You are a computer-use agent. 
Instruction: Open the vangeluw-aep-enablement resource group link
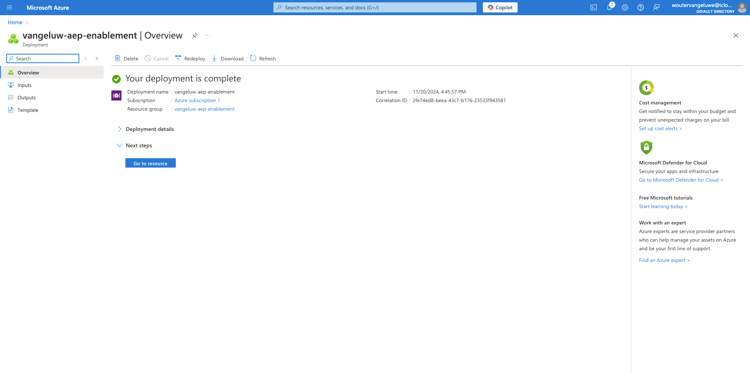click(204, 109)
